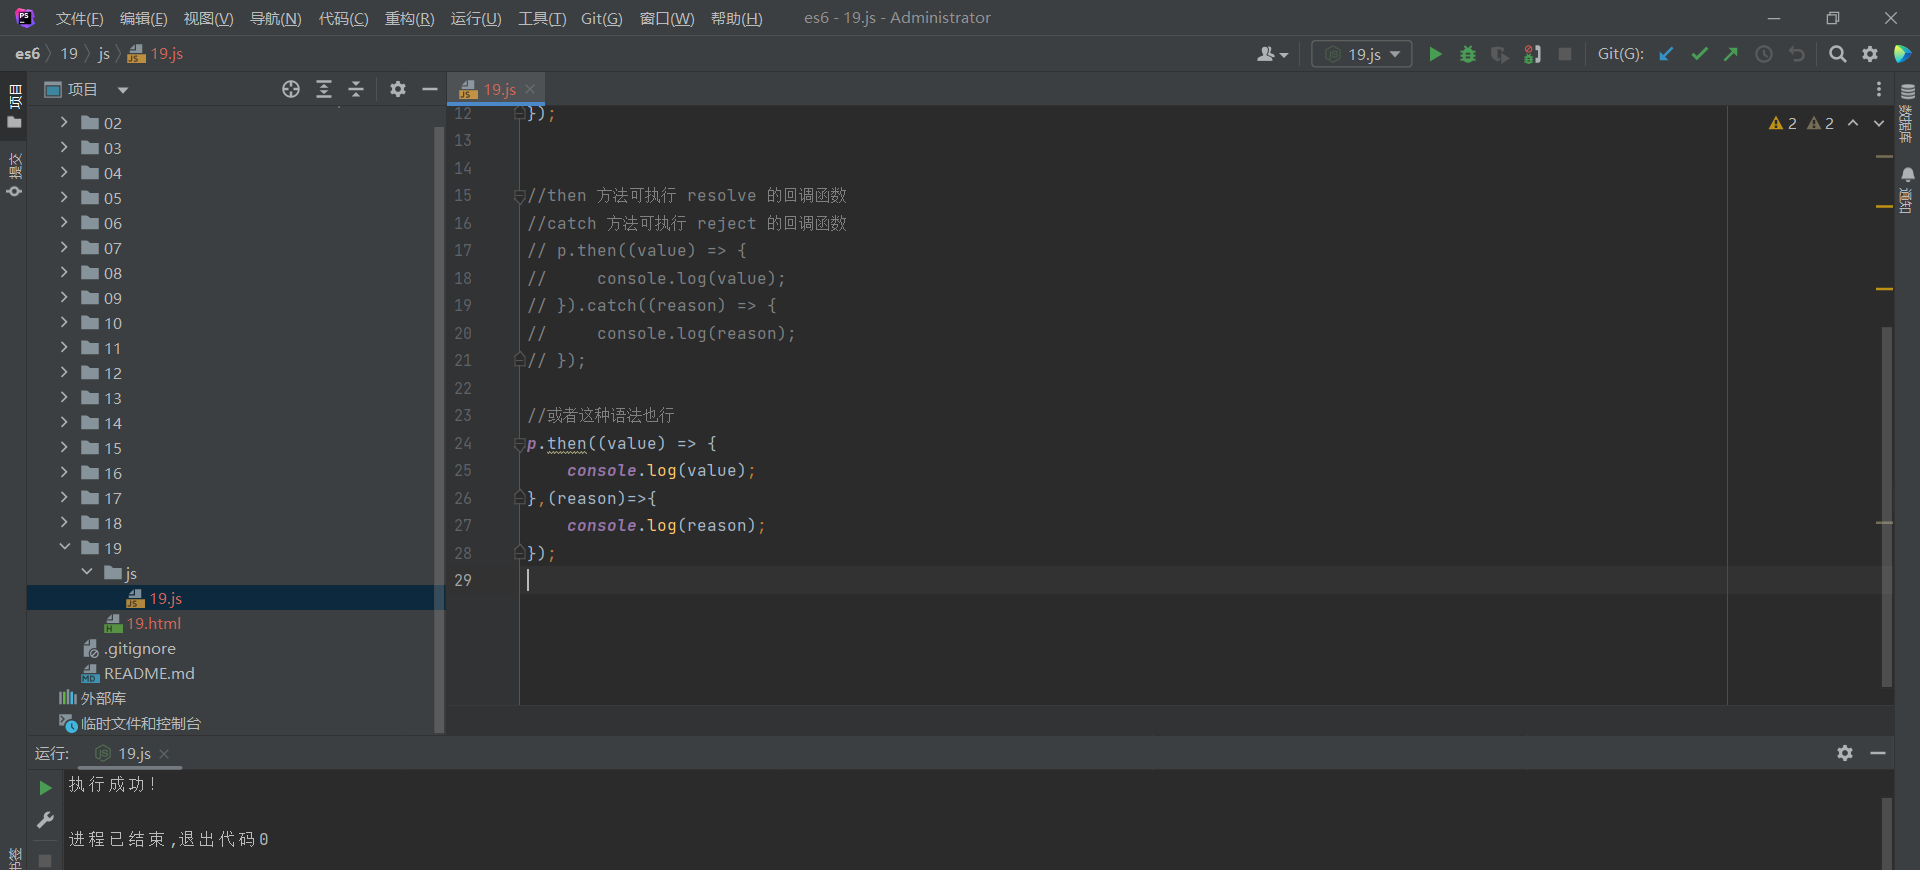Expand folder 10 in project tree
Image resolution: width=1920 pixels, height=870 pixels.
coord(64,322)
